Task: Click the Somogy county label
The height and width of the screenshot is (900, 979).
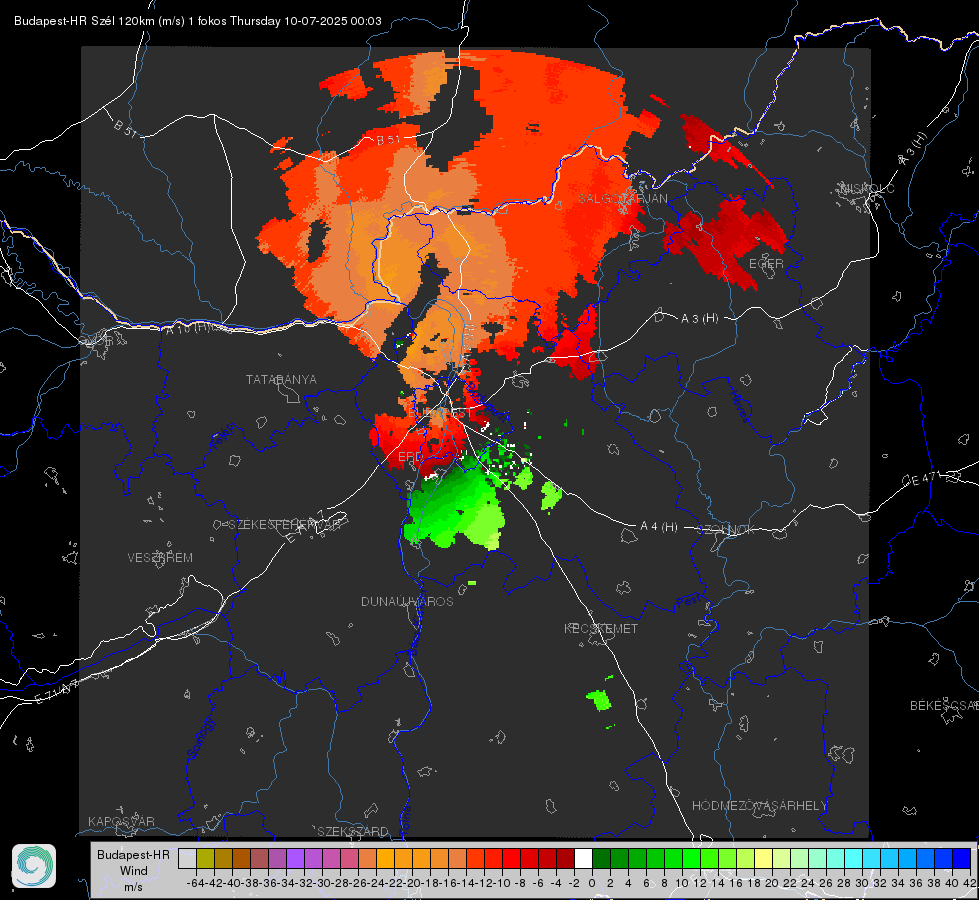Action: (201, 738)
